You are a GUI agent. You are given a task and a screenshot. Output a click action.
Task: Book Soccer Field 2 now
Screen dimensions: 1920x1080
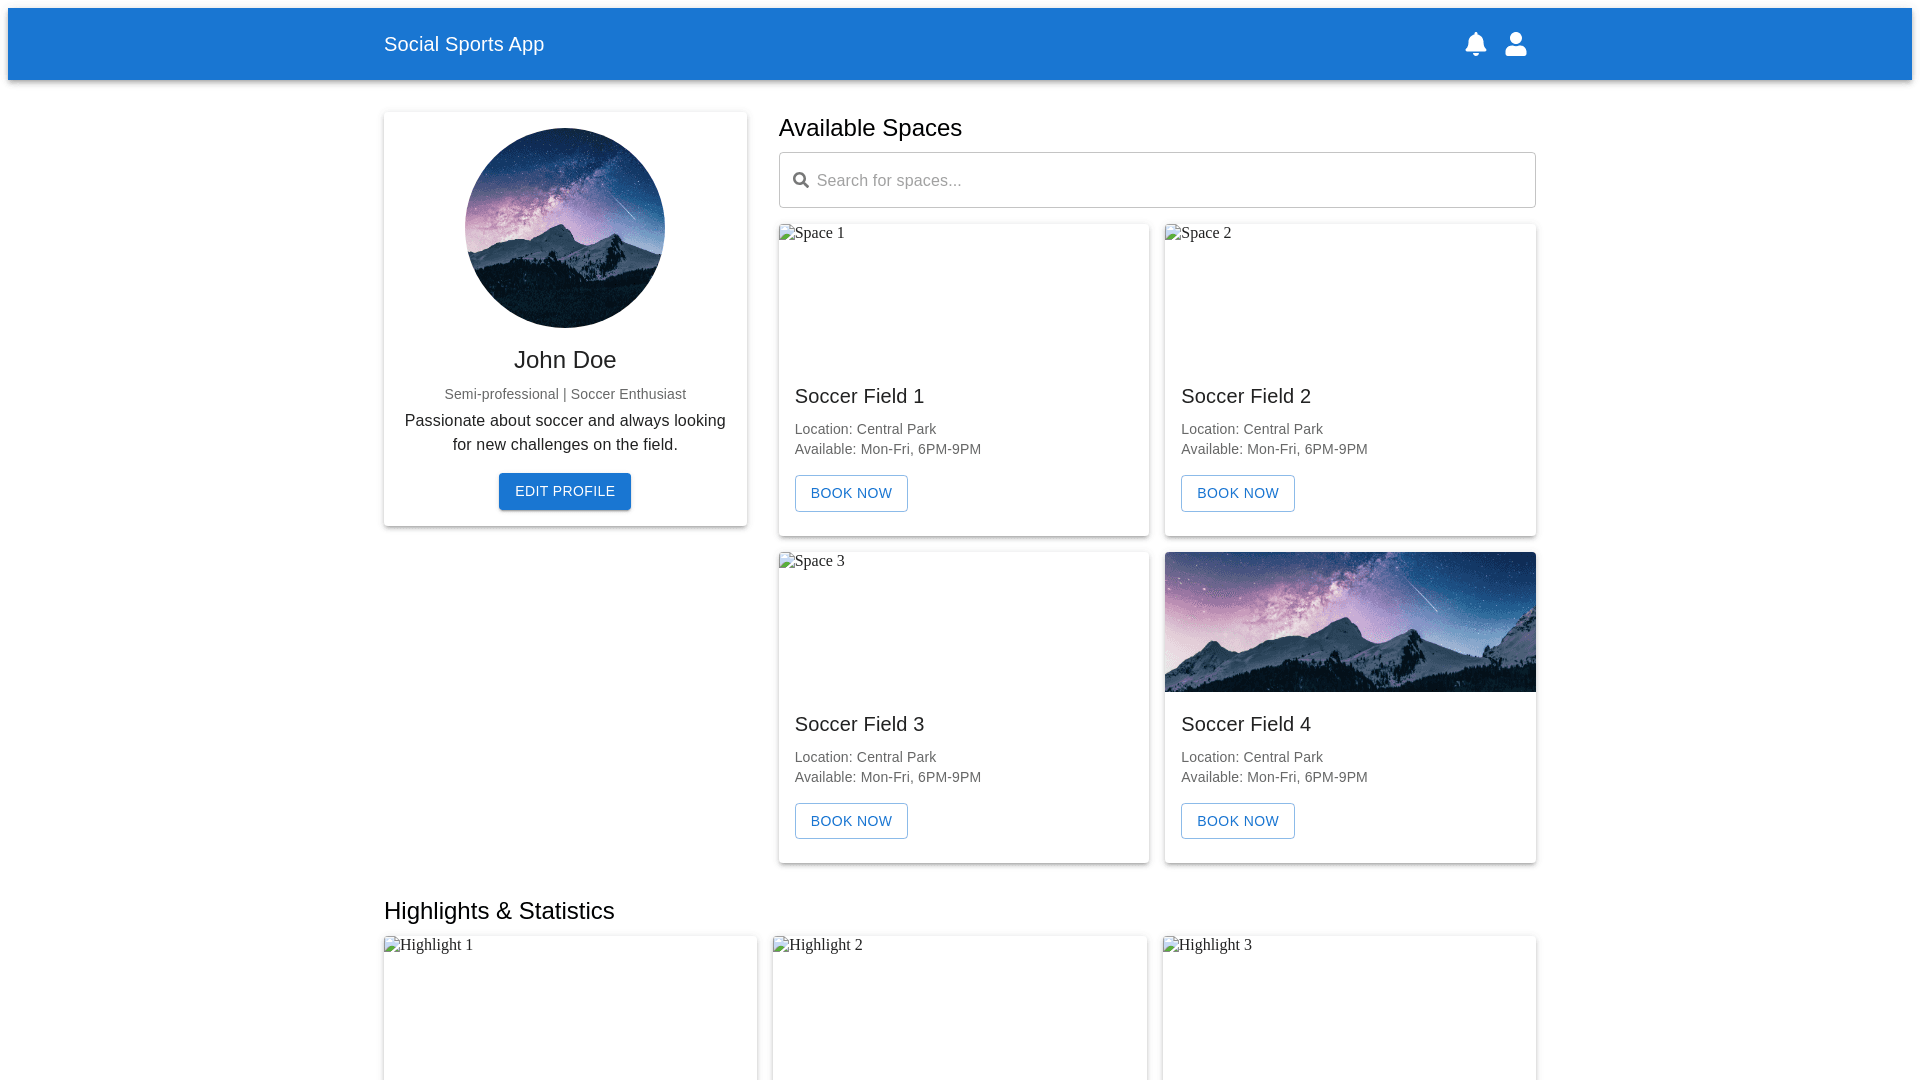(1237, 493)
